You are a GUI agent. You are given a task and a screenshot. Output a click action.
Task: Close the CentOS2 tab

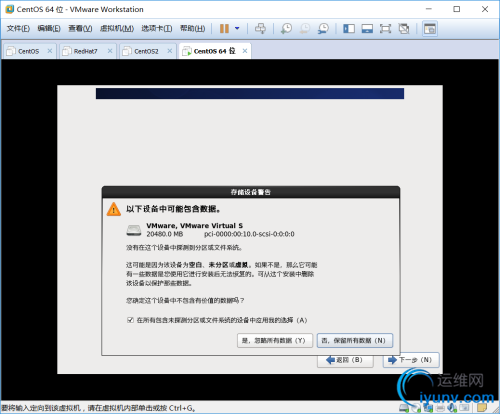click(170, 51)
